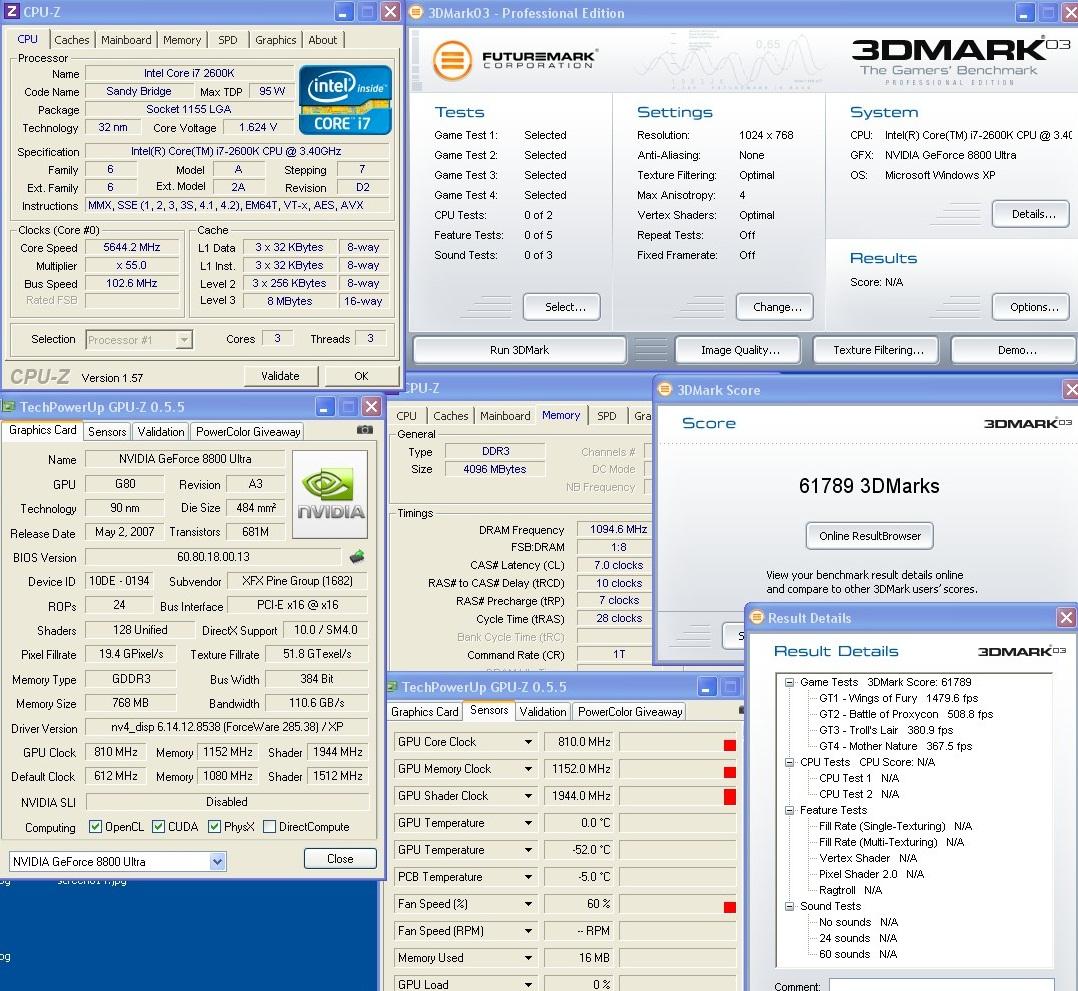The height and width of the screenshot is (991, 1078).
Task: Click the 3DMark03 title bar orange icon
Action: [x=416, y=12]
